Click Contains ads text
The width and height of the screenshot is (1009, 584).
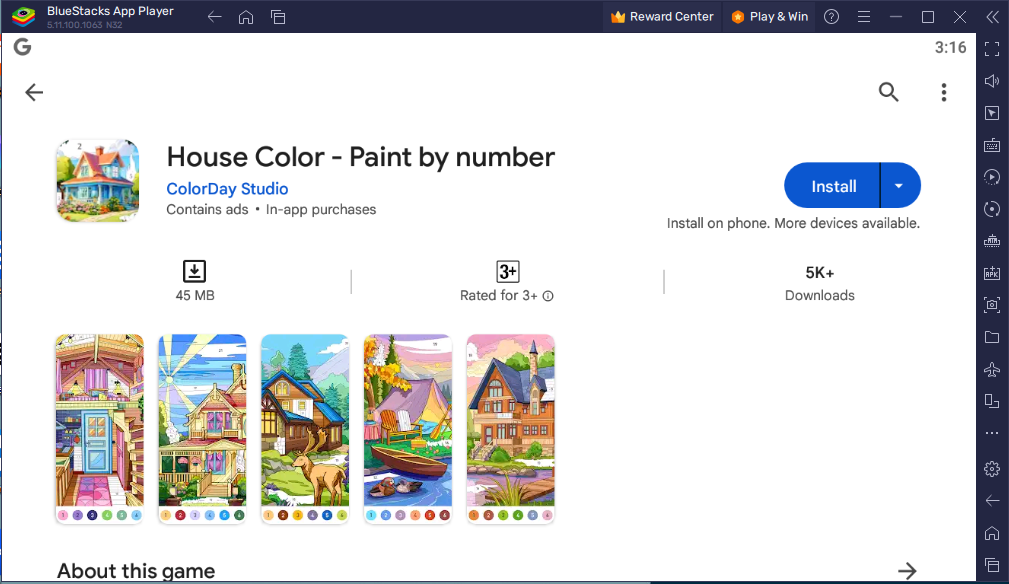207,210
